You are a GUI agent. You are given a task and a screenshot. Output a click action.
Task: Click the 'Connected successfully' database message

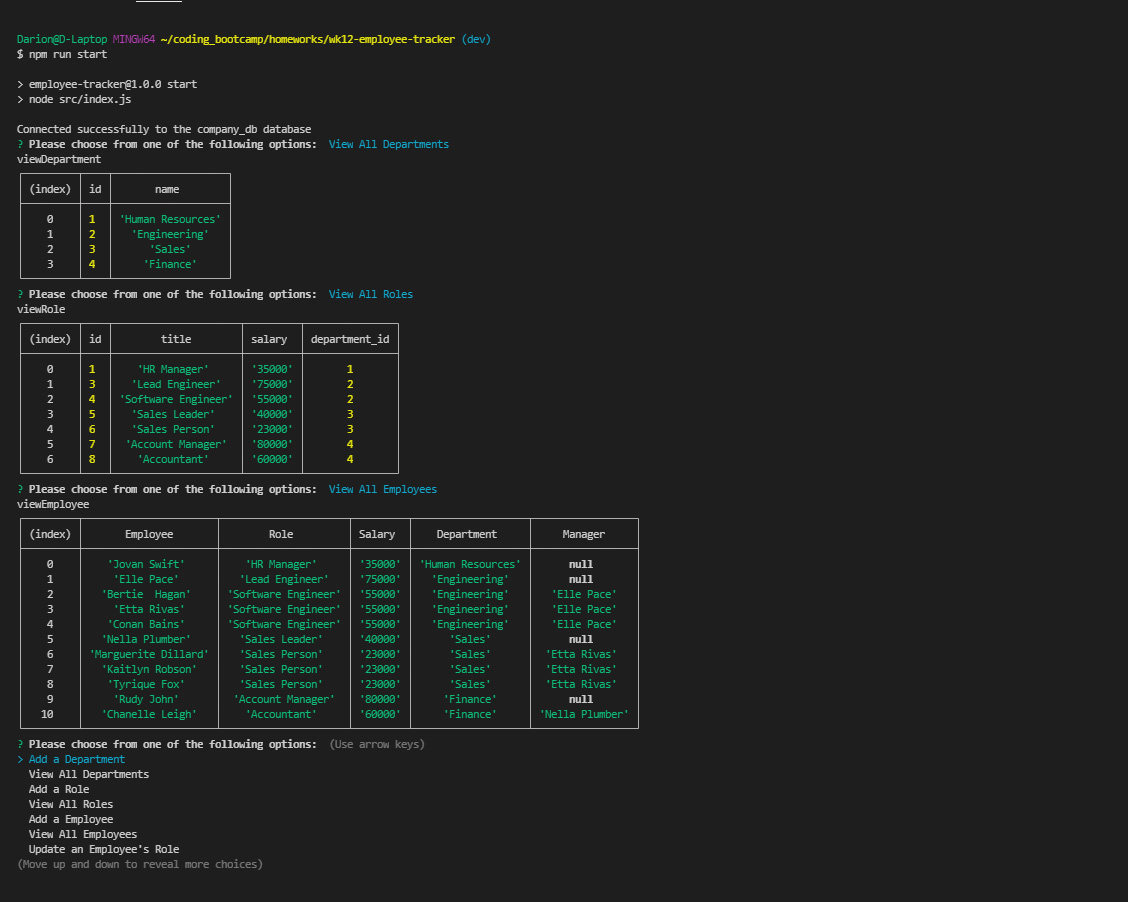click(x=163, y=129)
